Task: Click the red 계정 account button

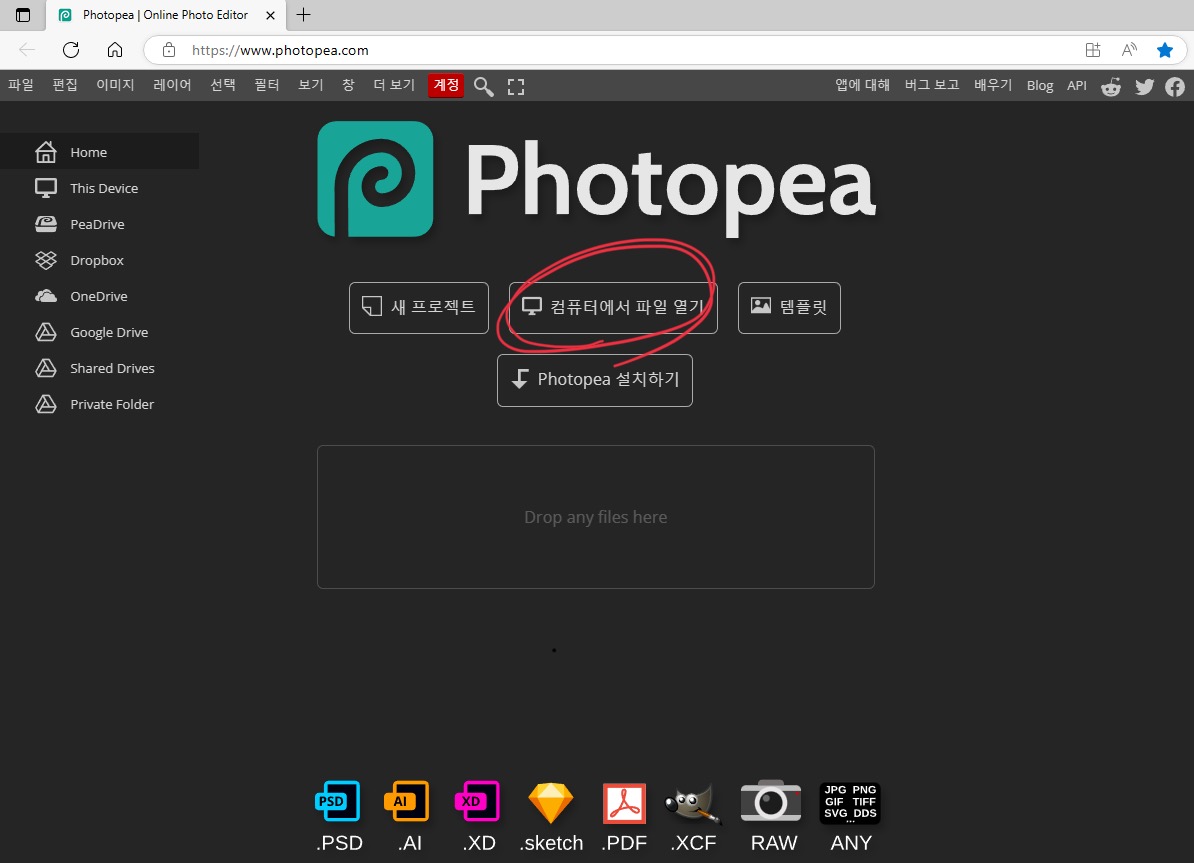Action: coord(445,85)
